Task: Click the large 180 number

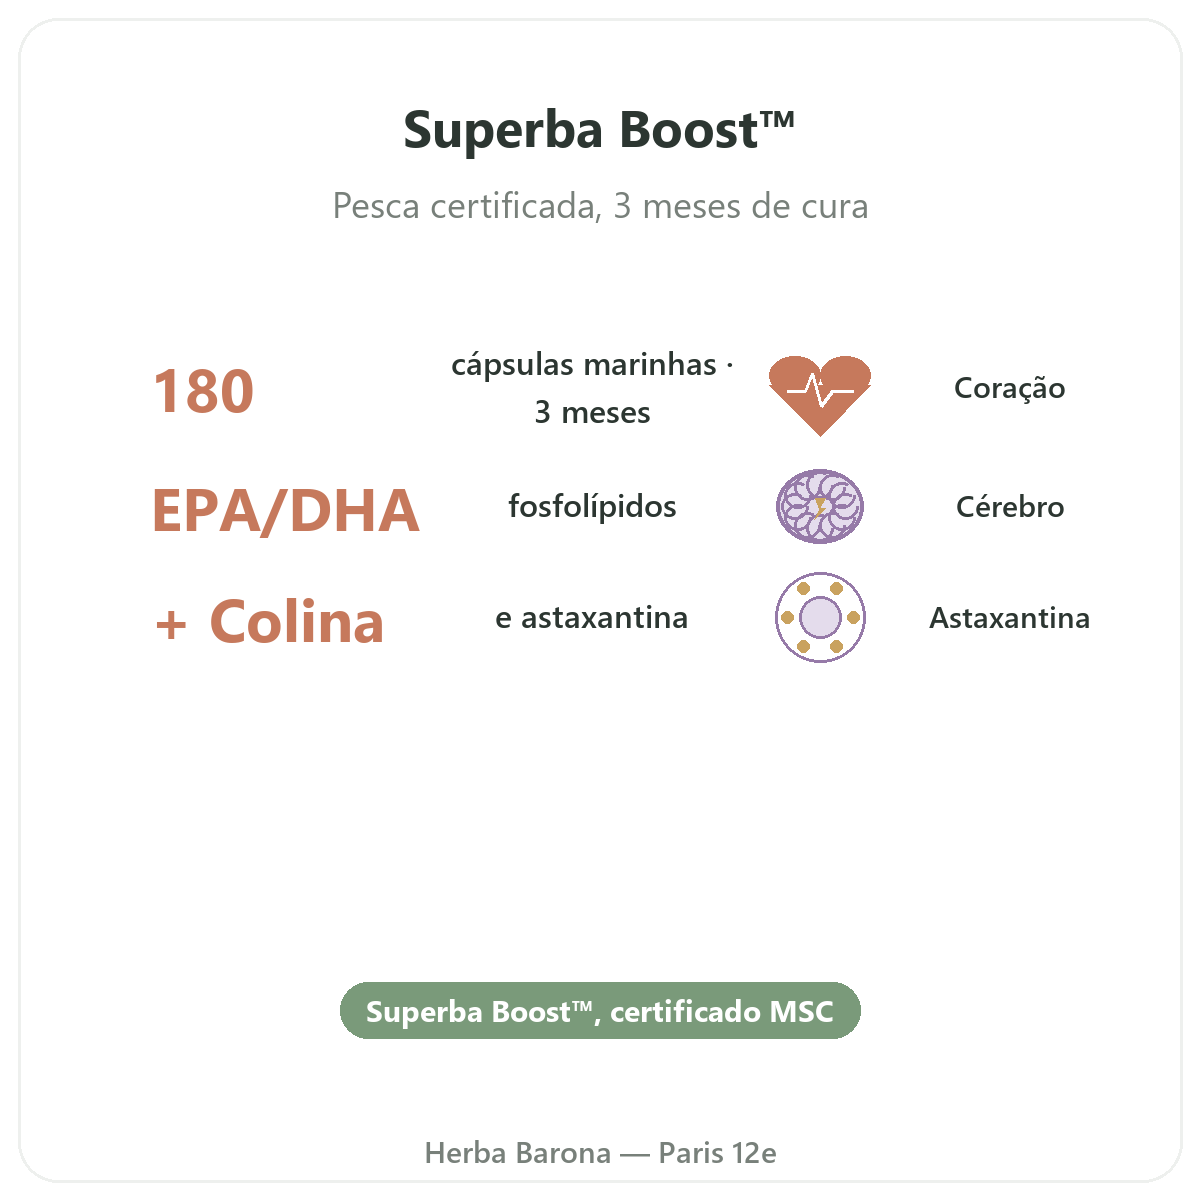Action: (204, 391)
